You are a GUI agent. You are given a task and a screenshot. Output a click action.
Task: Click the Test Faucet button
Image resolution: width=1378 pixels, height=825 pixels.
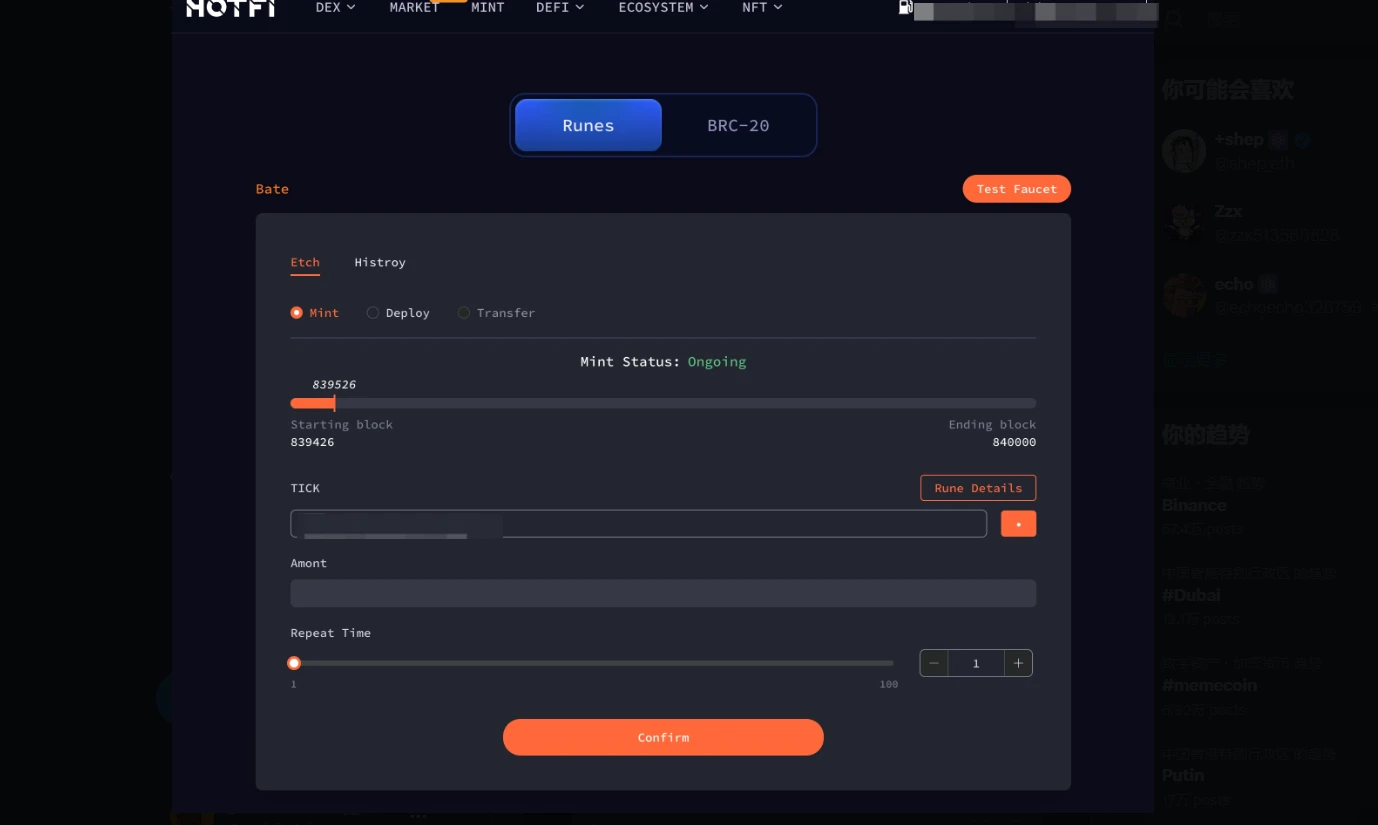1016,188
